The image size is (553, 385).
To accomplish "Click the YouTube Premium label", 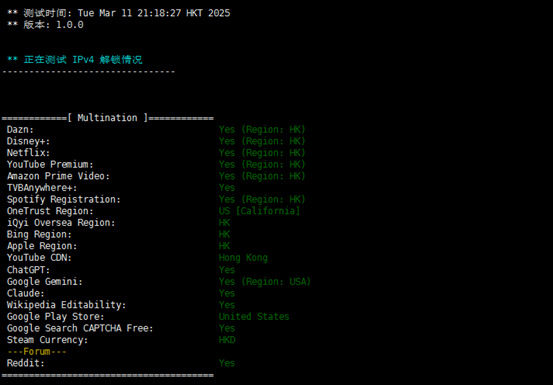I will click(50, 165).
